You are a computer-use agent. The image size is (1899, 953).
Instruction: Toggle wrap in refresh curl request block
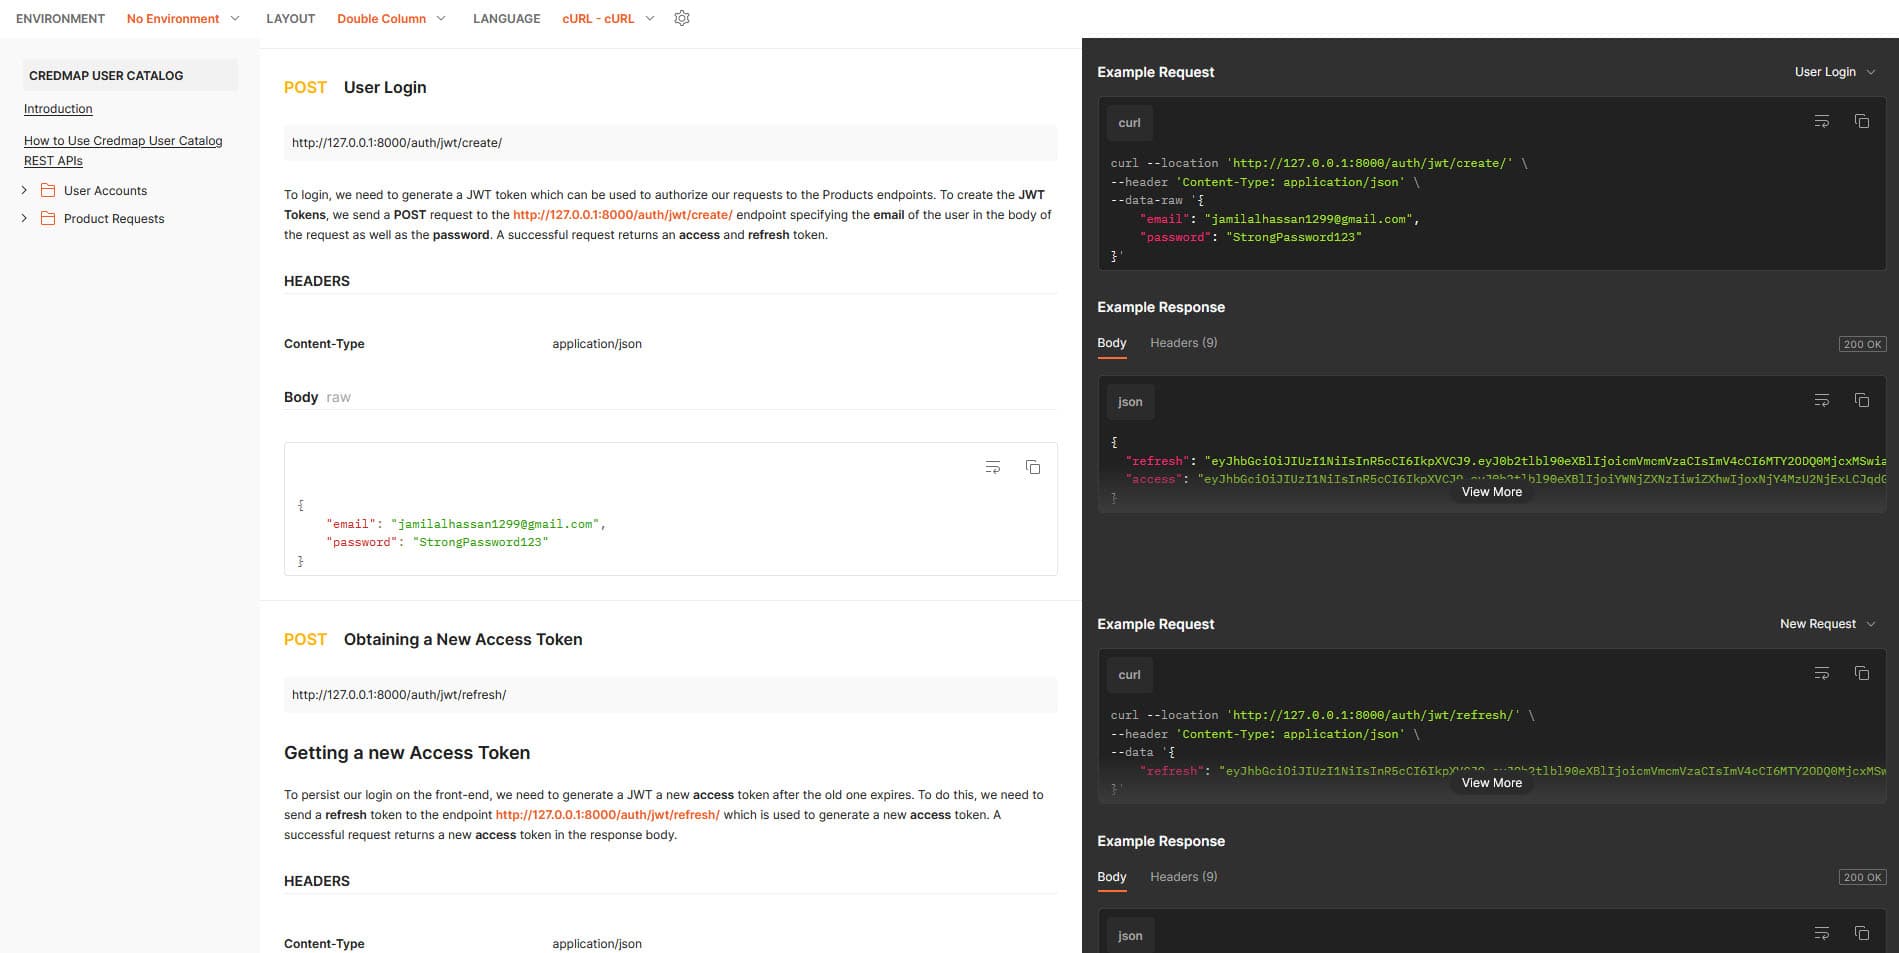click(x=1821, y=674)
